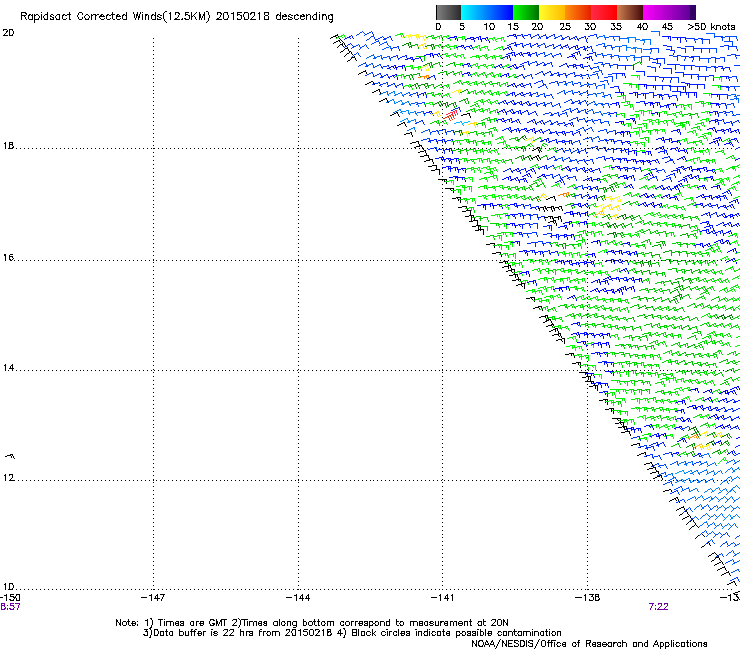Select the red 30–35 knots legend swatch

(604, 12)
